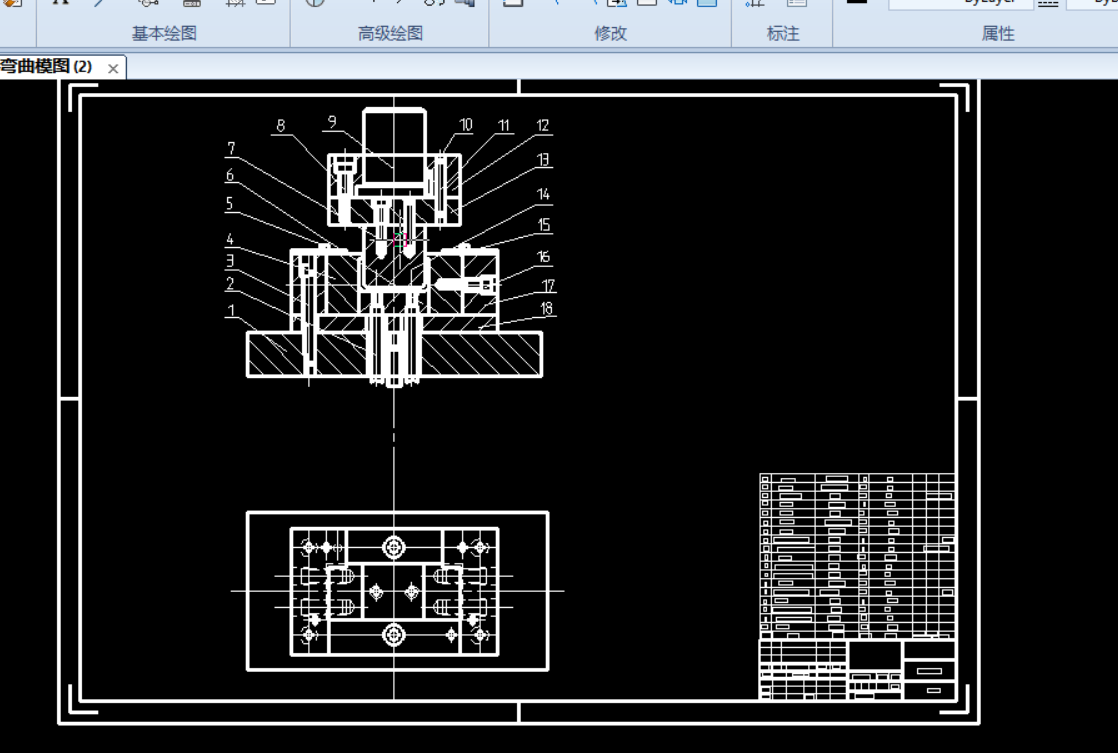Viewport: 1118px width, 753px height.
Task: Select part balloon number 15
Action: click(544, 225)
